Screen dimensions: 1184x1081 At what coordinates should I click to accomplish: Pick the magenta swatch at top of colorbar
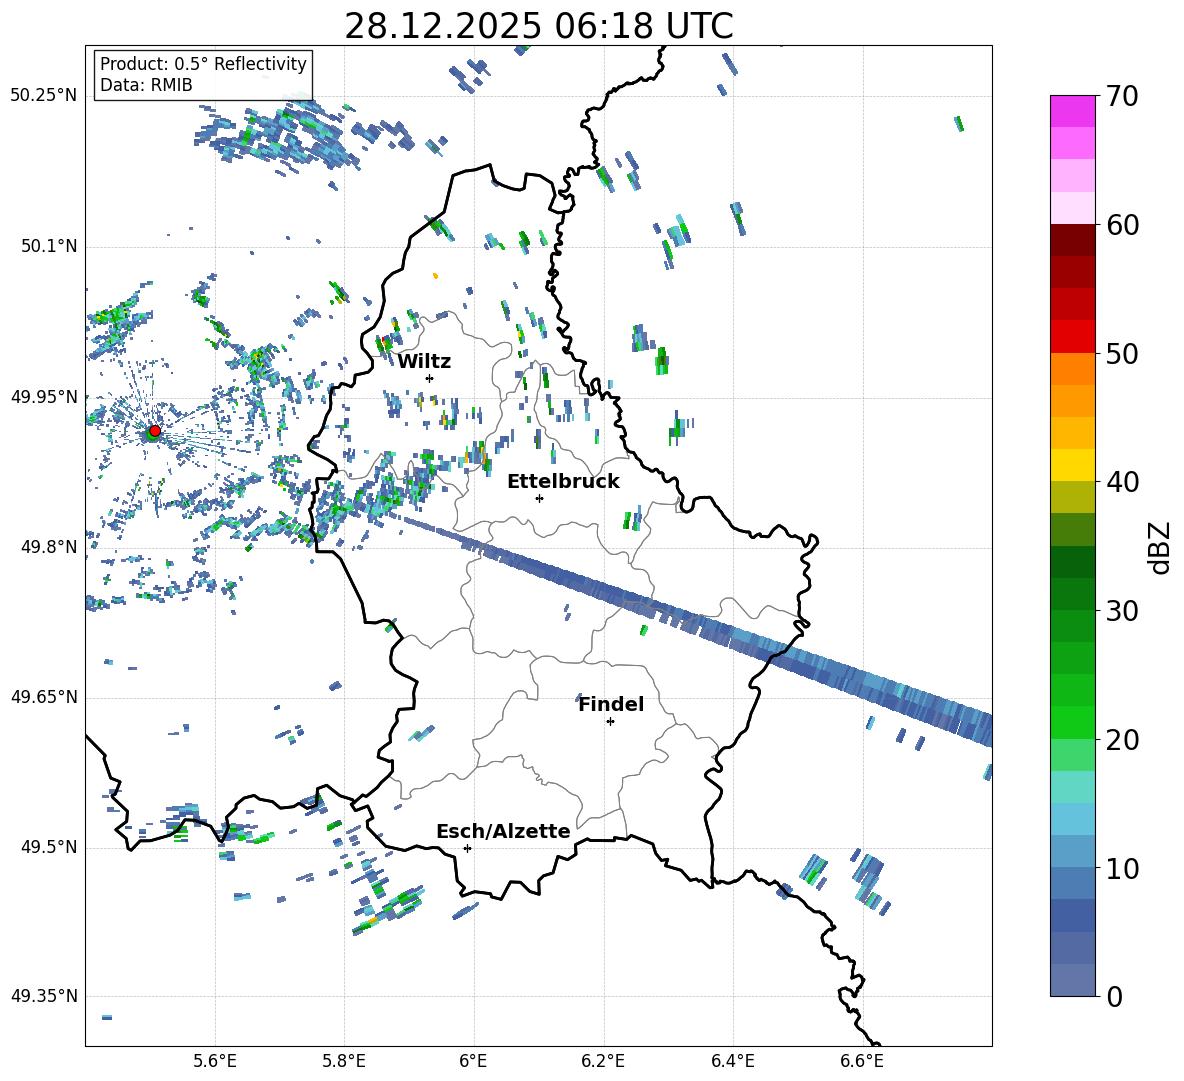coord(1073,111)
